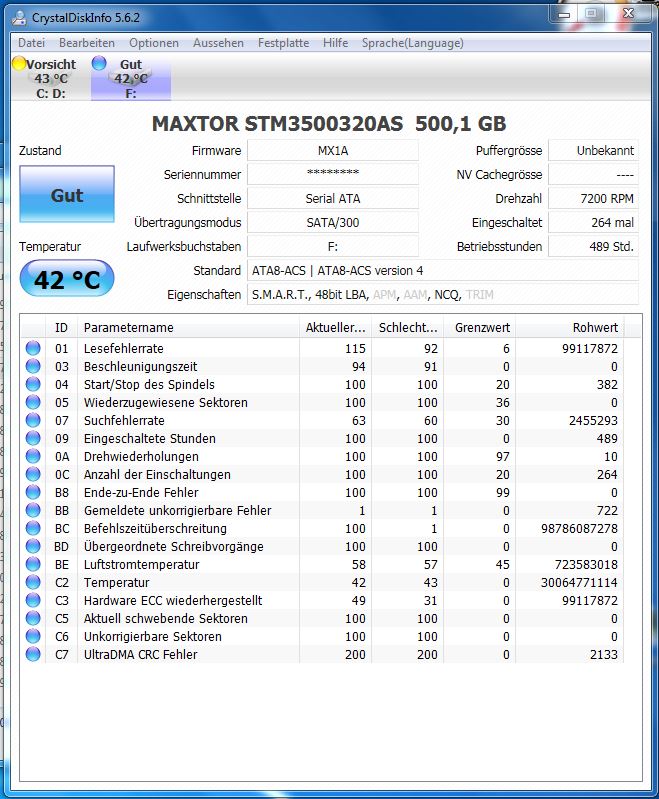Click status orb of Start/Stop des Spindels row

pyautogui.click(x=33, y=384)
